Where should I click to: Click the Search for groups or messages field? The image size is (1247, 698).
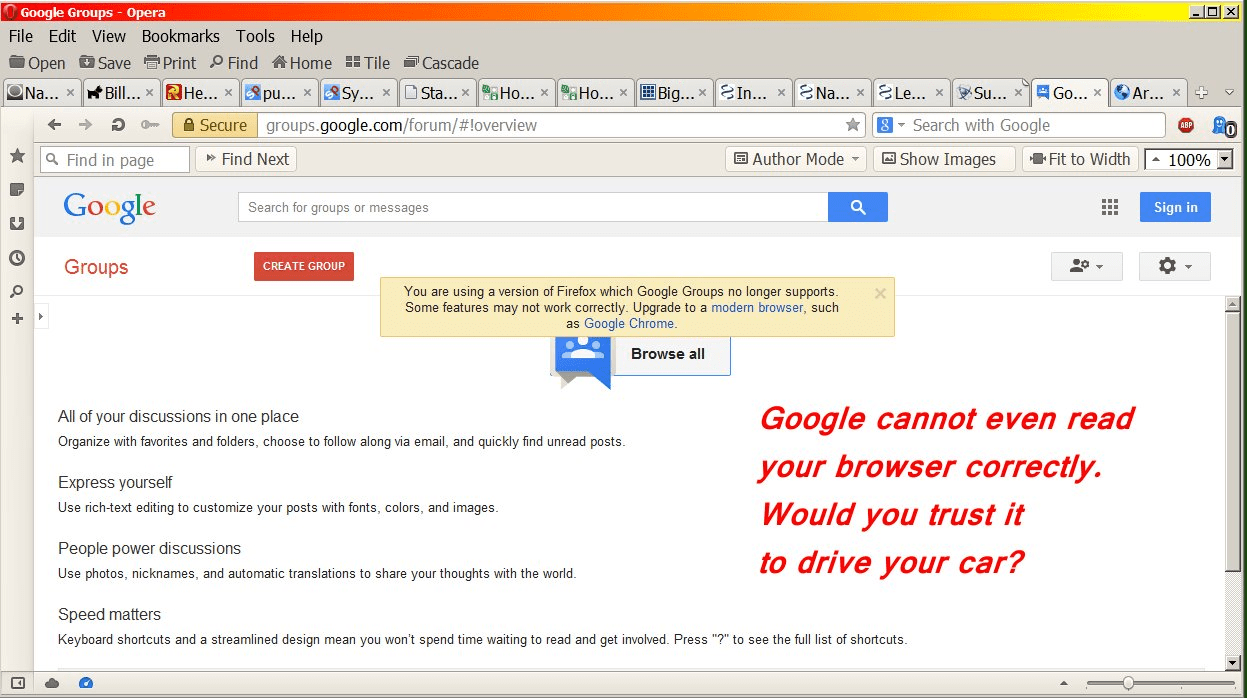533,207
